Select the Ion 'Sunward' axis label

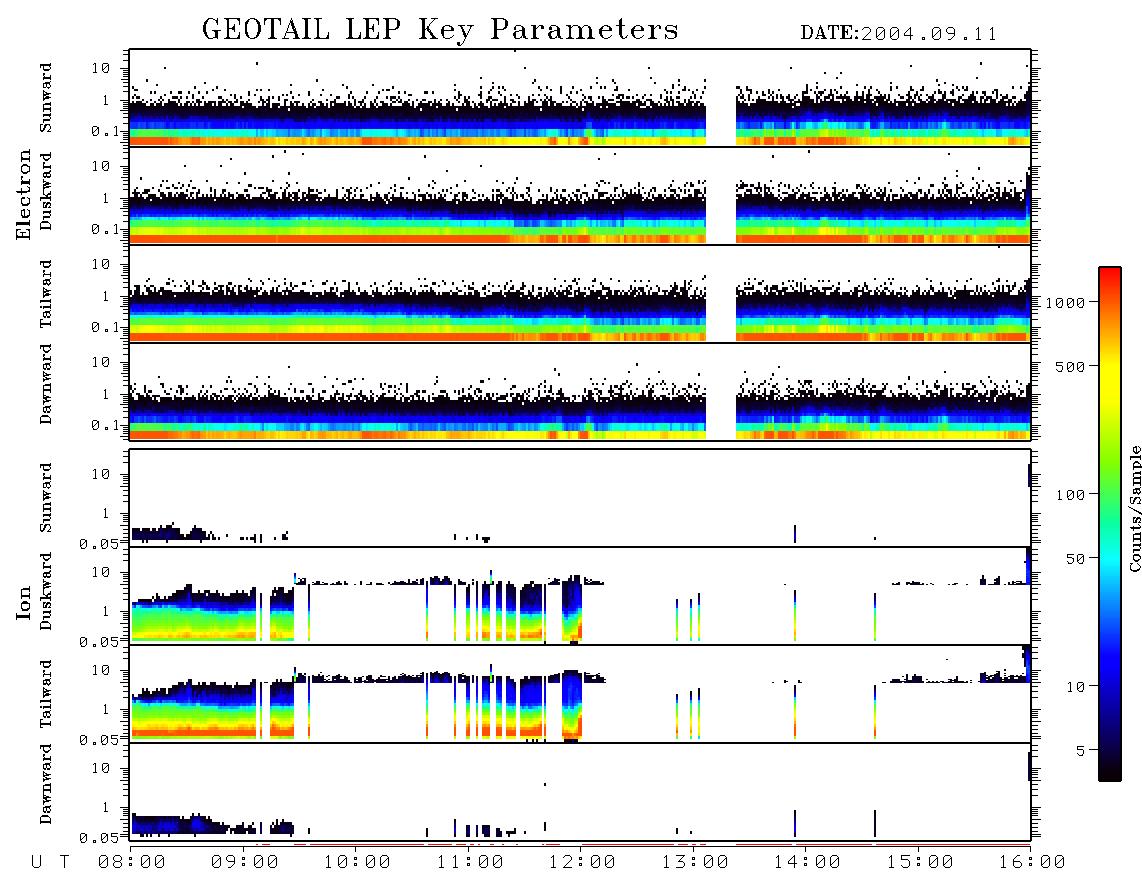point(46,498)
